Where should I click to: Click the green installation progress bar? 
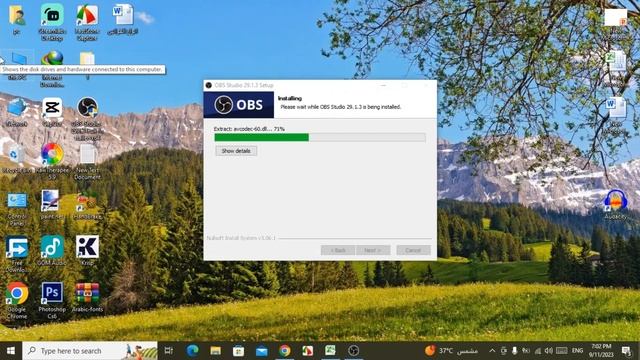(x=320, y=138)
